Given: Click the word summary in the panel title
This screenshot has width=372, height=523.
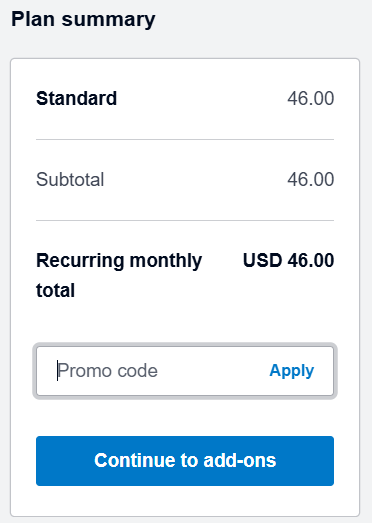Looking at the screenshot, I should pos(108,20).
